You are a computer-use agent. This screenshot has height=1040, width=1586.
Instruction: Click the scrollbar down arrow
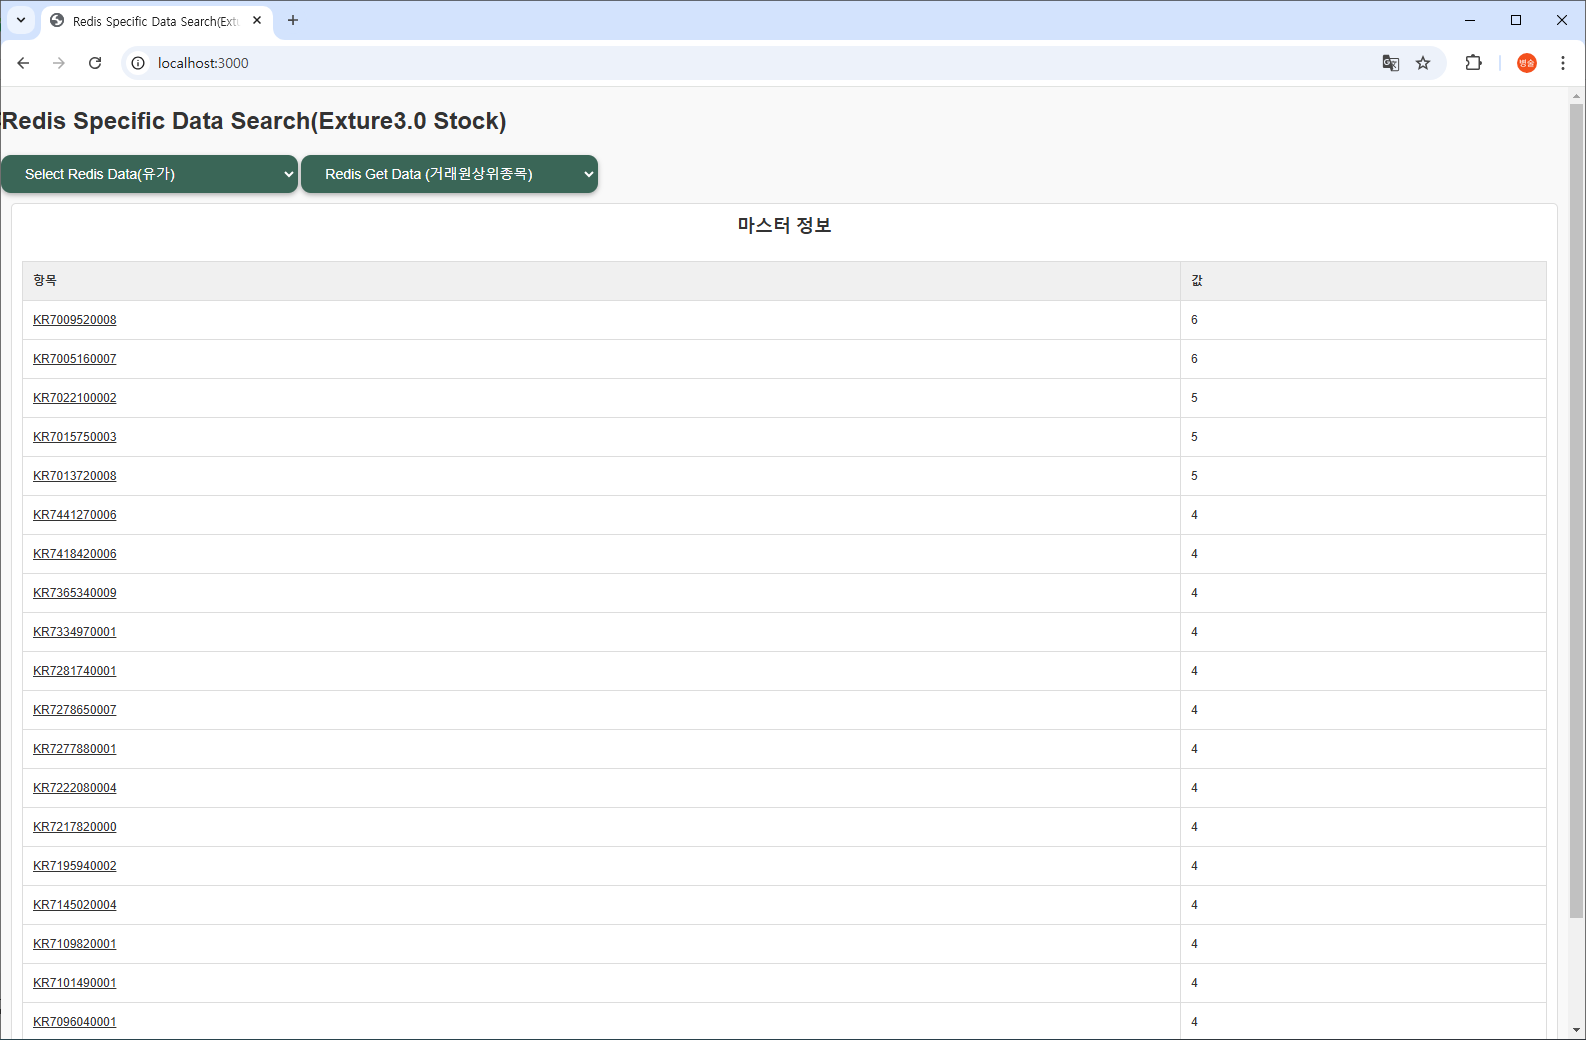[1576, 1030]
